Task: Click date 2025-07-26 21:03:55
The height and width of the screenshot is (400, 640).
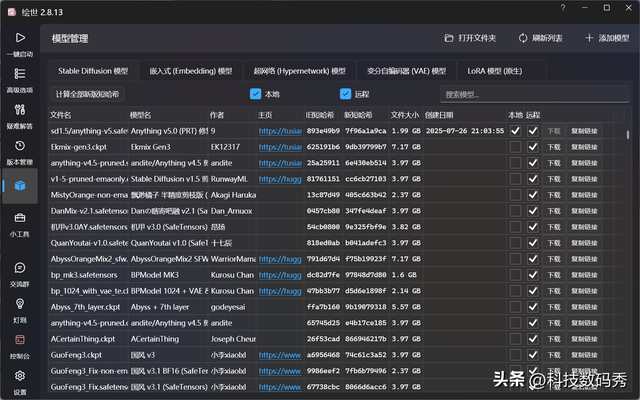Action: 465,131
